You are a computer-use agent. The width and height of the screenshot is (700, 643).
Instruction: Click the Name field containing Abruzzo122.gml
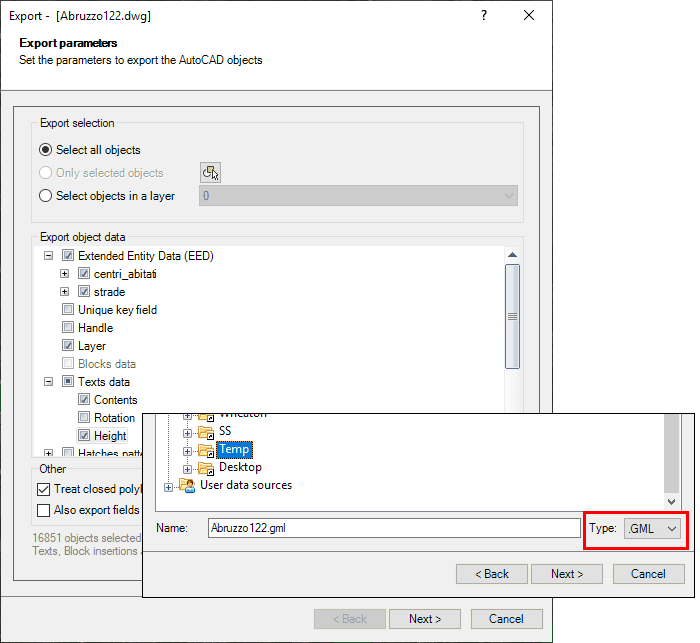point(393,528)
